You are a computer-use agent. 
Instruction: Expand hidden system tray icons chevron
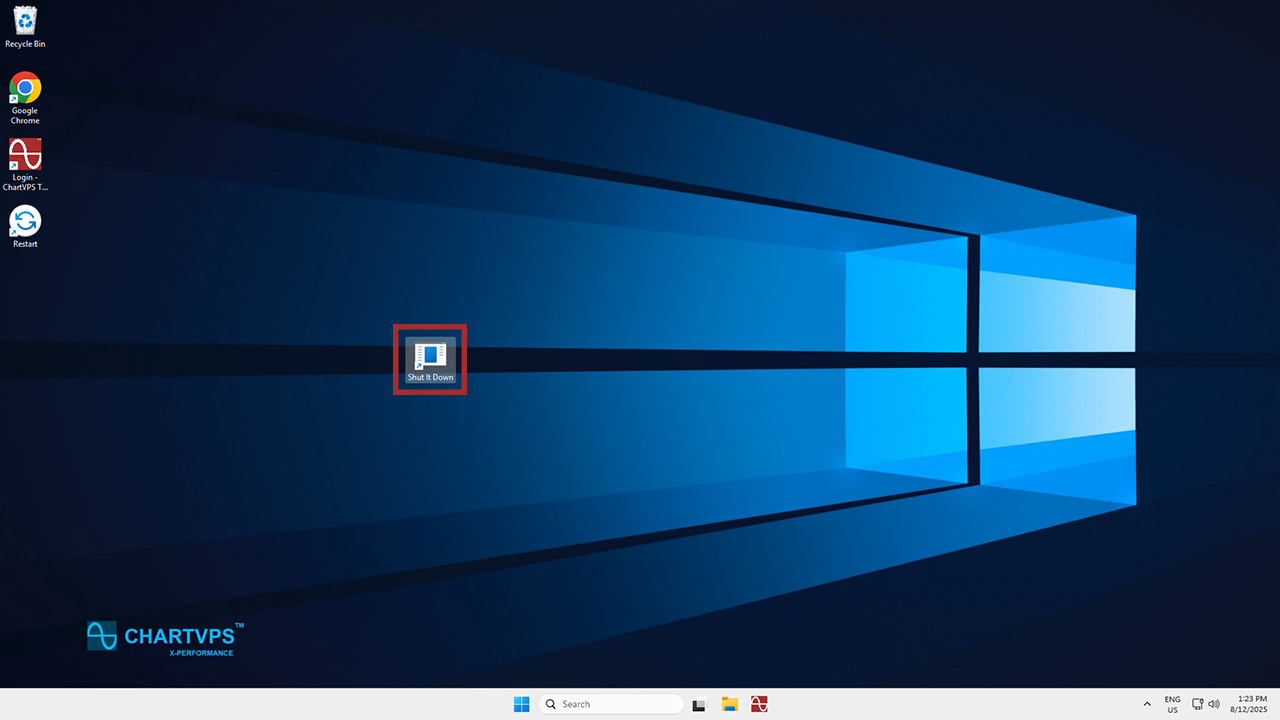click(x=1147, y=704)
